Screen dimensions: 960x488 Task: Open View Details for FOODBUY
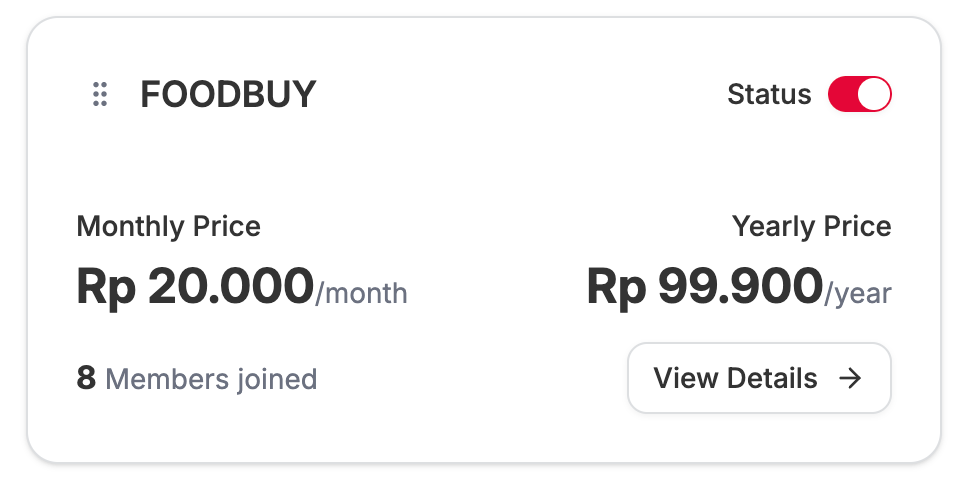point(758,378)
